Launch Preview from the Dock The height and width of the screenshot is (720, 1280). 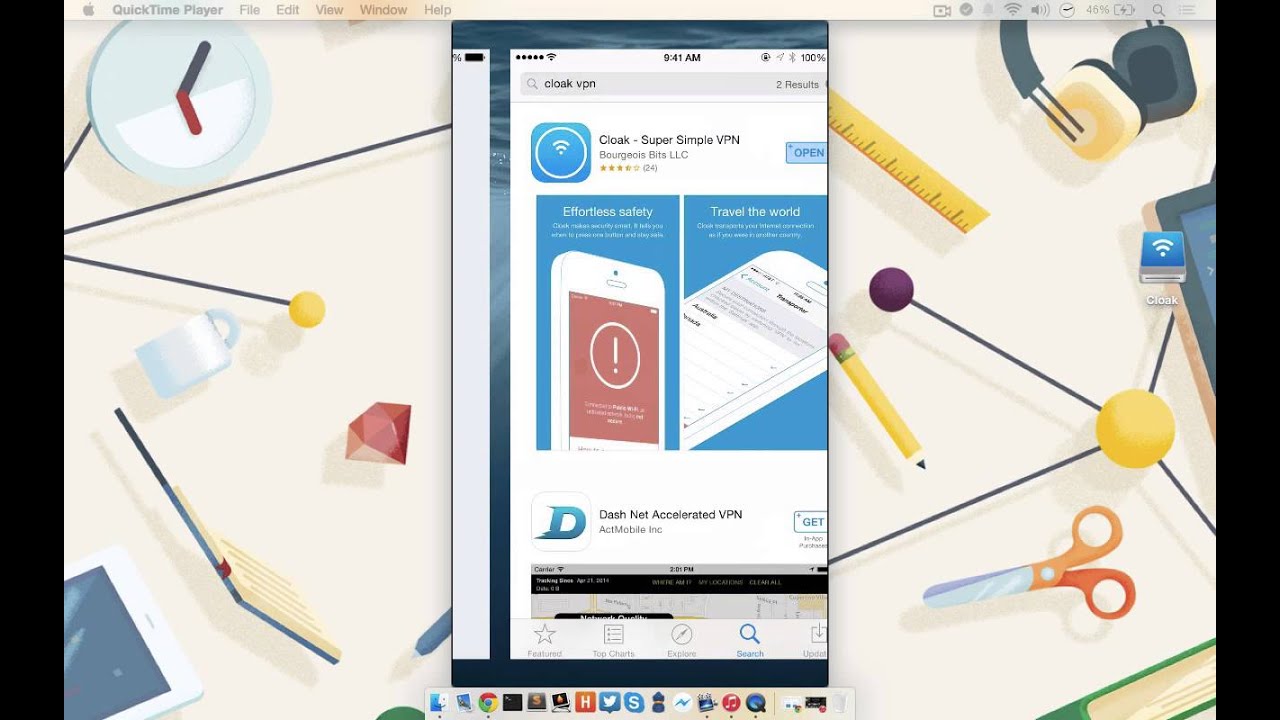(x=464, y=703)
